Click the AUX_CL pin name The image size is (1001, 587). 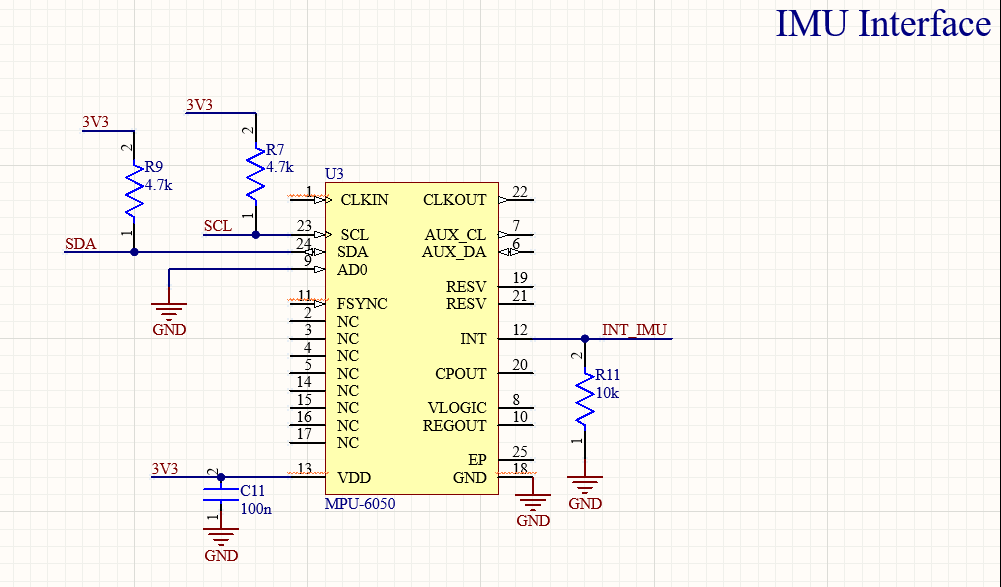455,235
